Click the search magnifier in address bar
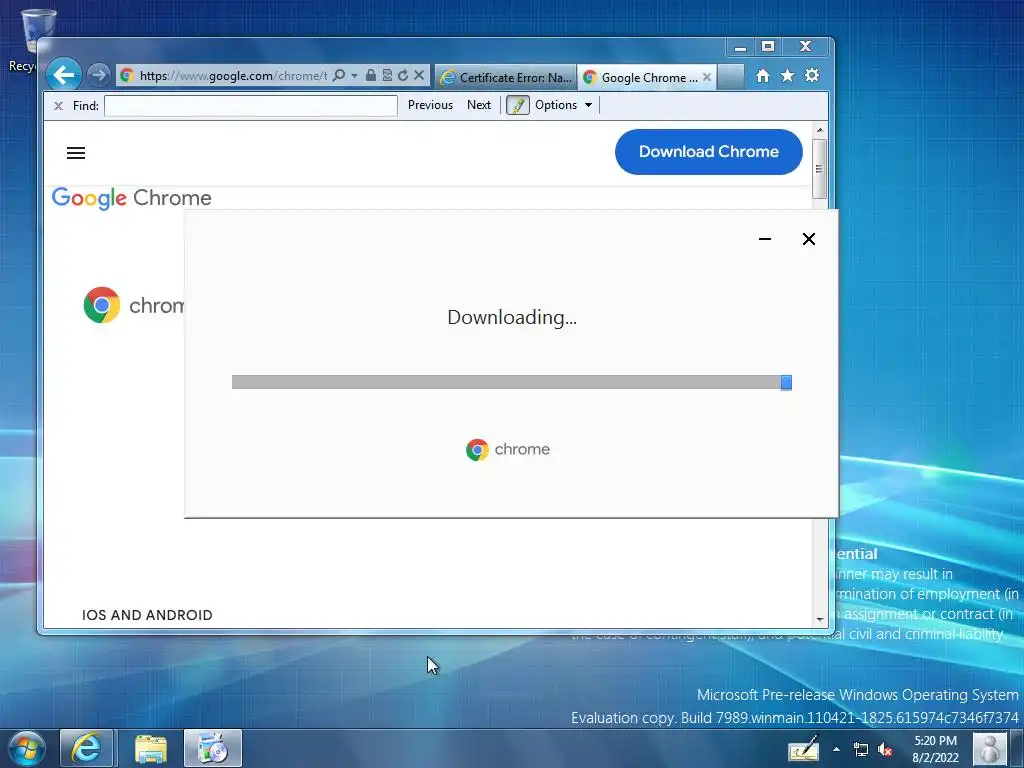1024x768 pixels. 338,76
